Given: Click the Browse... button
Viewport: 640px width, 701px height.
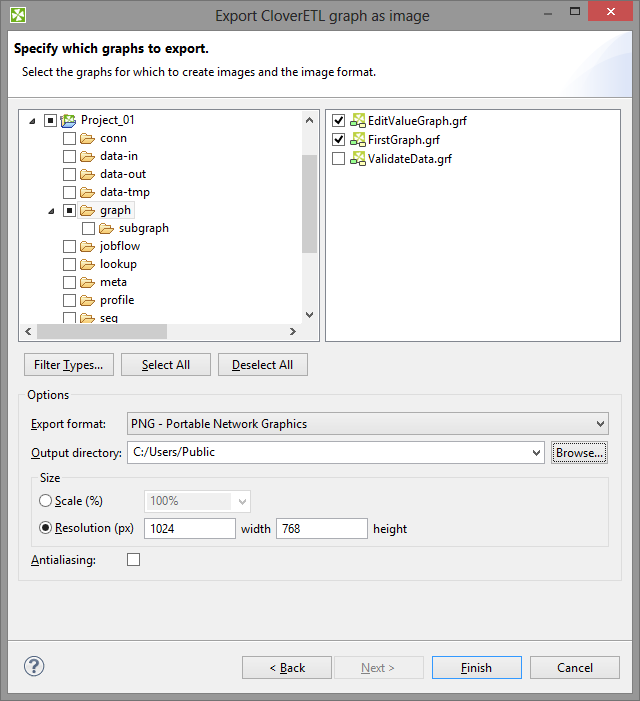Looking at the screenshot, I should [x=579, y=453].
